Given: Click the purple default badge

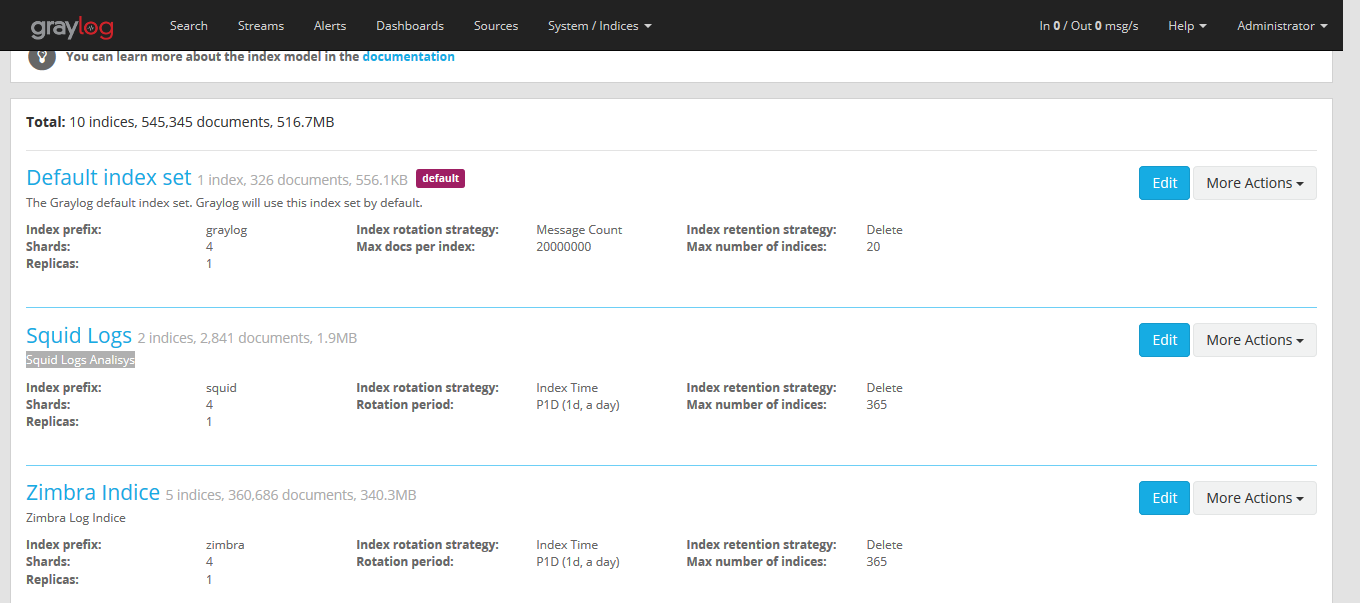Looking at the screenshot, I should 440,179.
